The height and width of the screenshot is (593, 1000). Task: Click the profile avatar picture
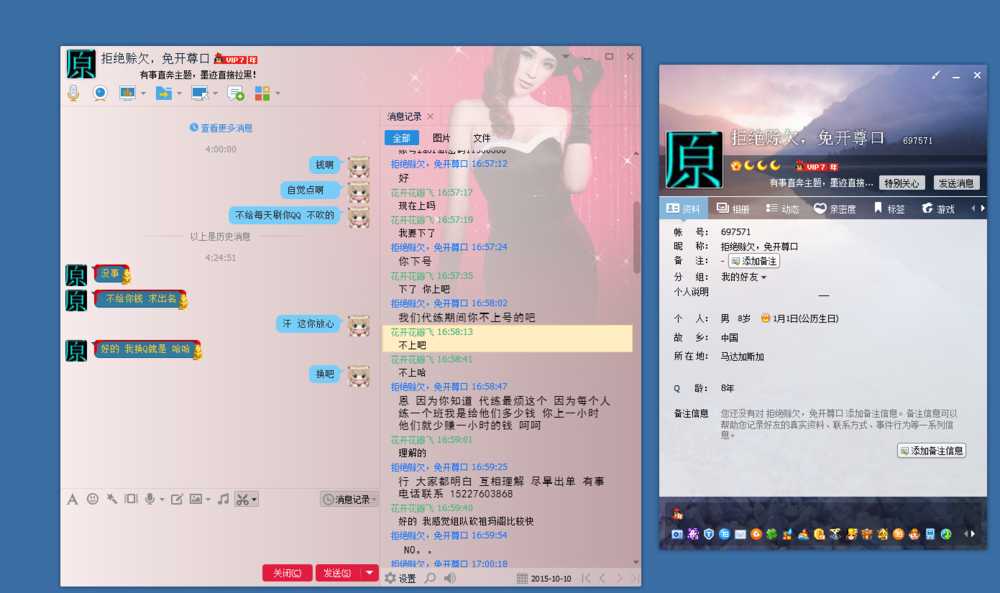pyautogui.click(x=694, y=160)
